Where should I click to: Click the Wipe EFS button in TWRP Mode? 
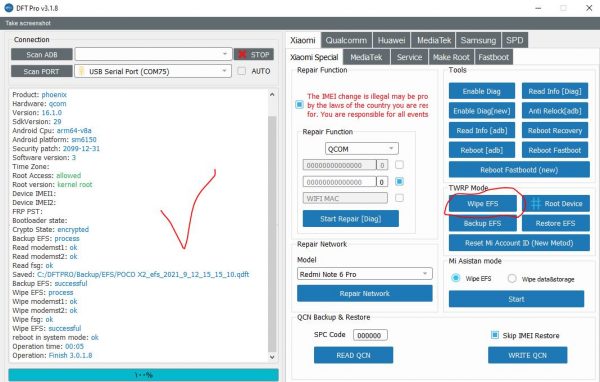click(483, 204)
